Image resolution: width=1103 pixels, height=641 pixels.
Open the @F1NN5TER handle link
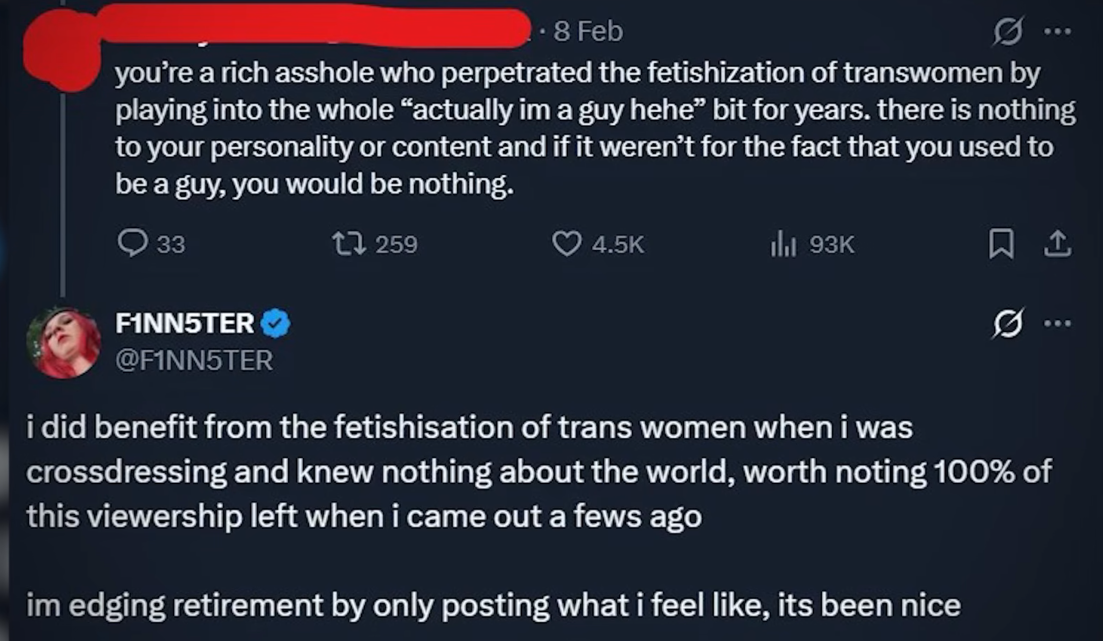click(x=194, y=360)
